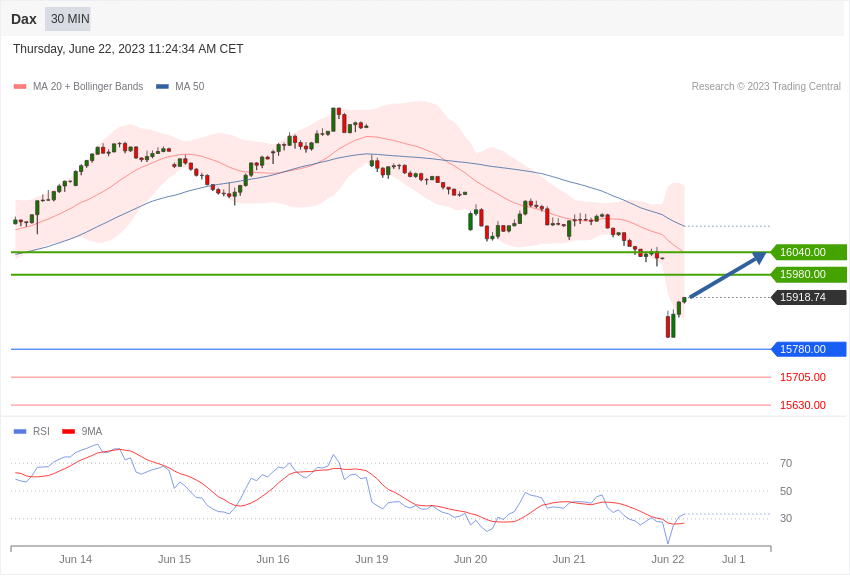
Task: Select the 16040.00 green resistance label
Action: 808,252
